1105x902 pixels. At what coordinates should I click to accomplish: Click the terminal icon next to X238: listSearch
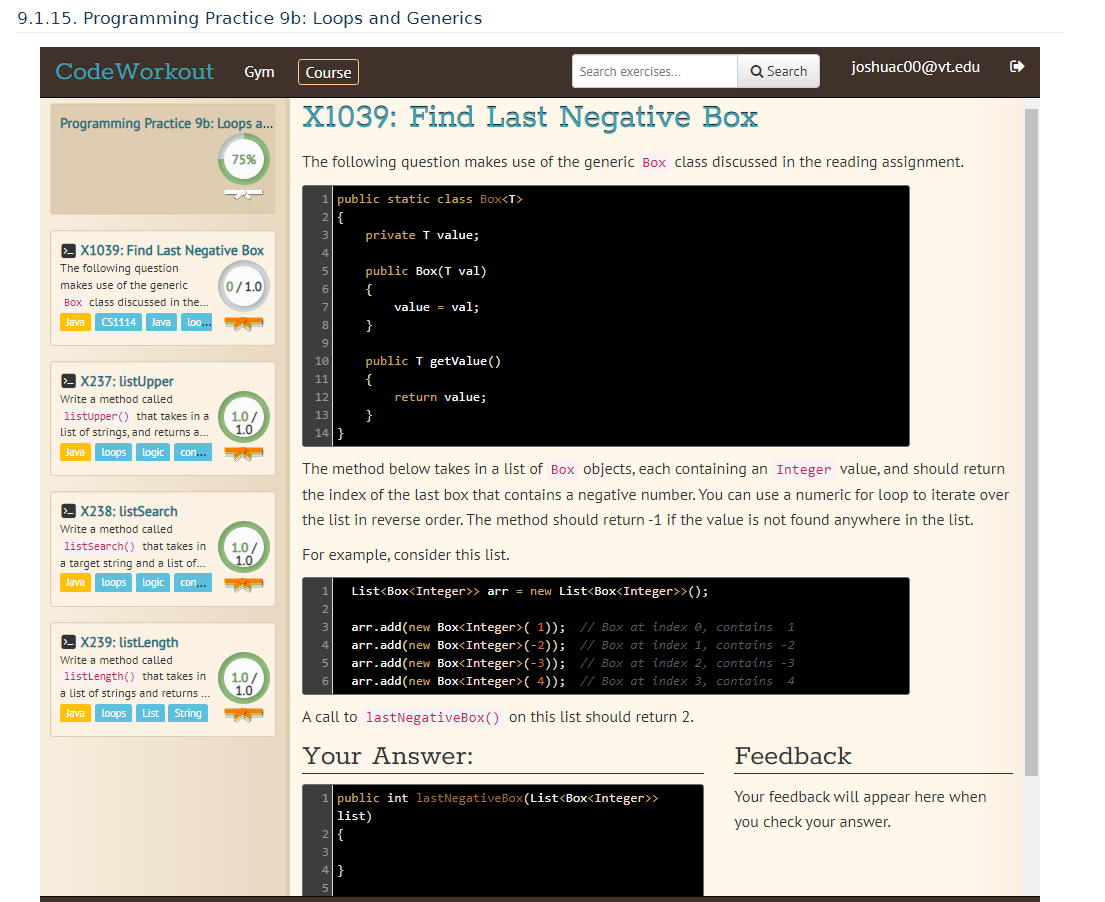point(68,512)
